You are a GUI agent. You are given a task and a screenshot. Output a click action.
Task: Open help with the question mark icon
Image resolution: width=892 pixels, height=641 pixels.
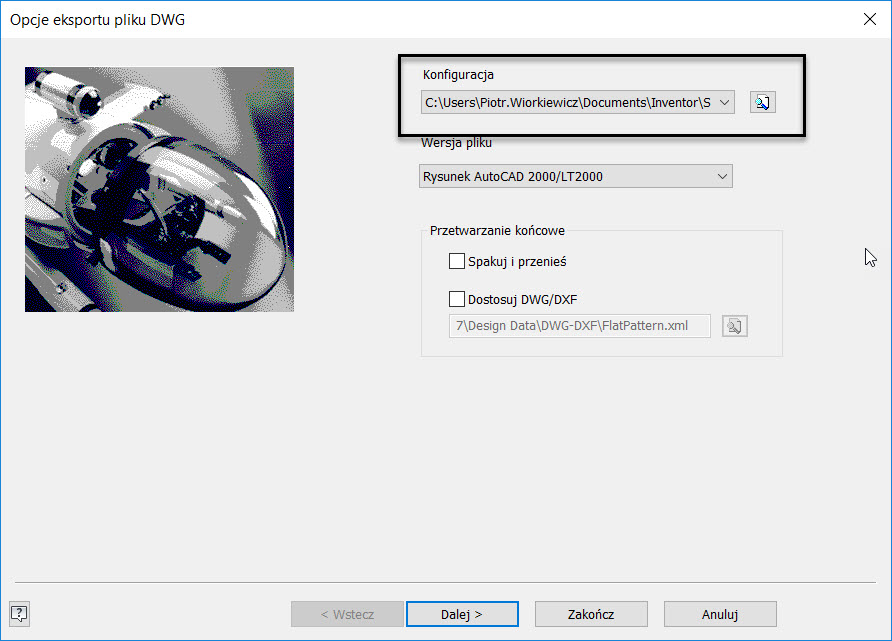(x=19, y=613)
